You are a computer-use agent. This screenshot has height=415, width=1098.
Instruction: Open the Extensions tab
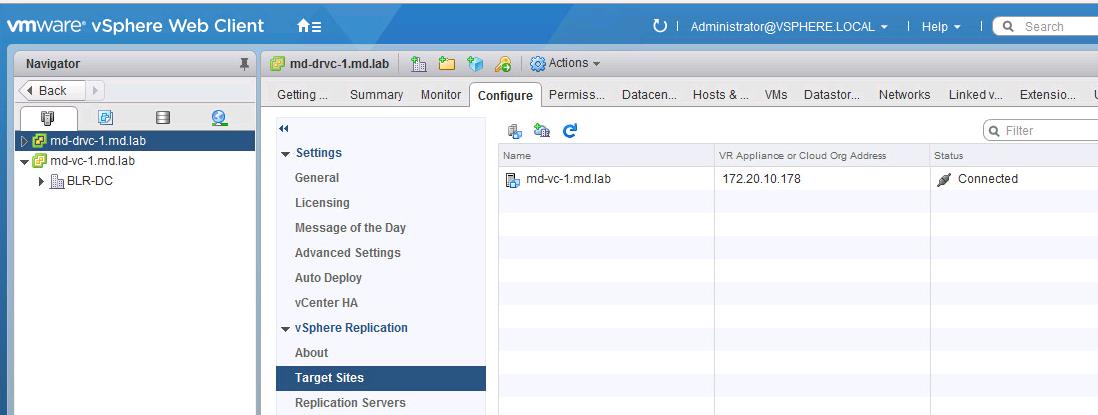click(1048, 94)
